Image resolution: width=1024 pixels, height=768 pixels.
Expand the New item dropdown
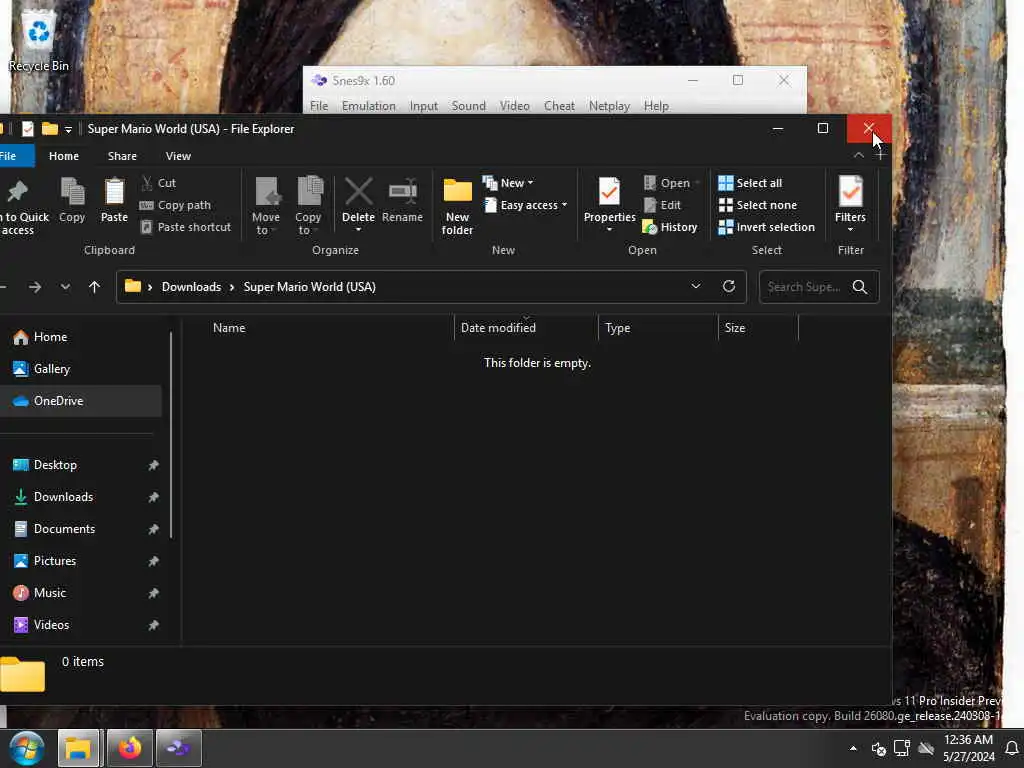pos(508,183)
